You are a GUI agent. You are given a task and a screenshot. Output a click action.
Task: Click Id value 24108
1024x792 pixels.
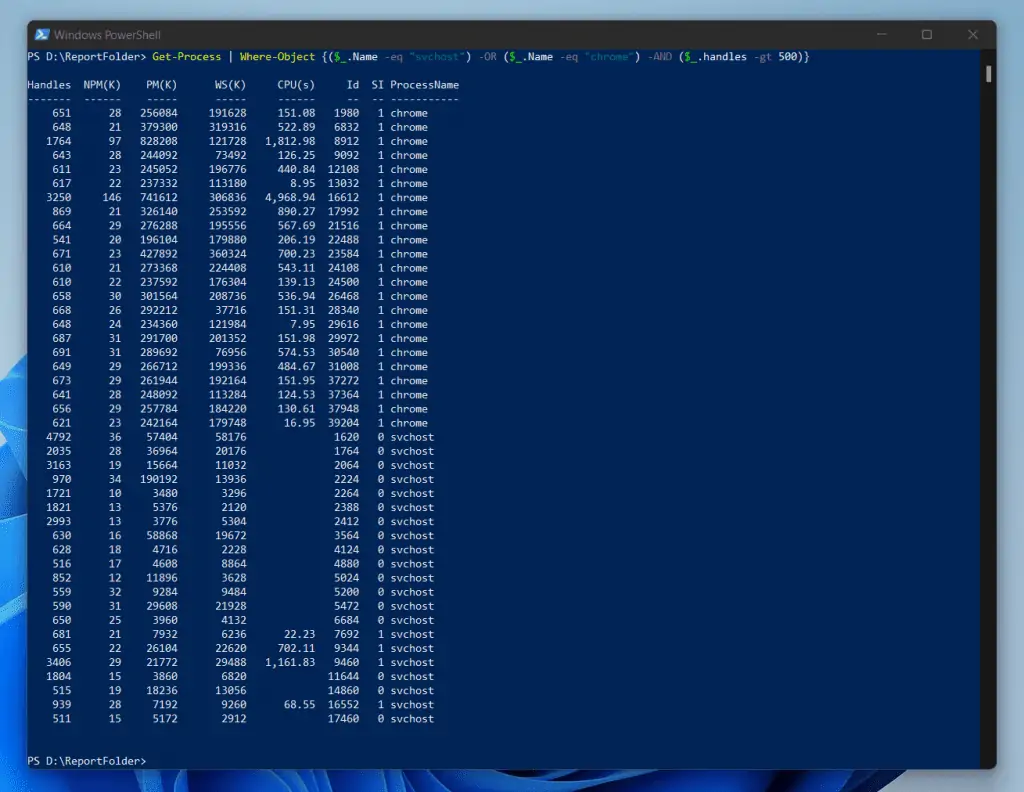tap(344, 268)
